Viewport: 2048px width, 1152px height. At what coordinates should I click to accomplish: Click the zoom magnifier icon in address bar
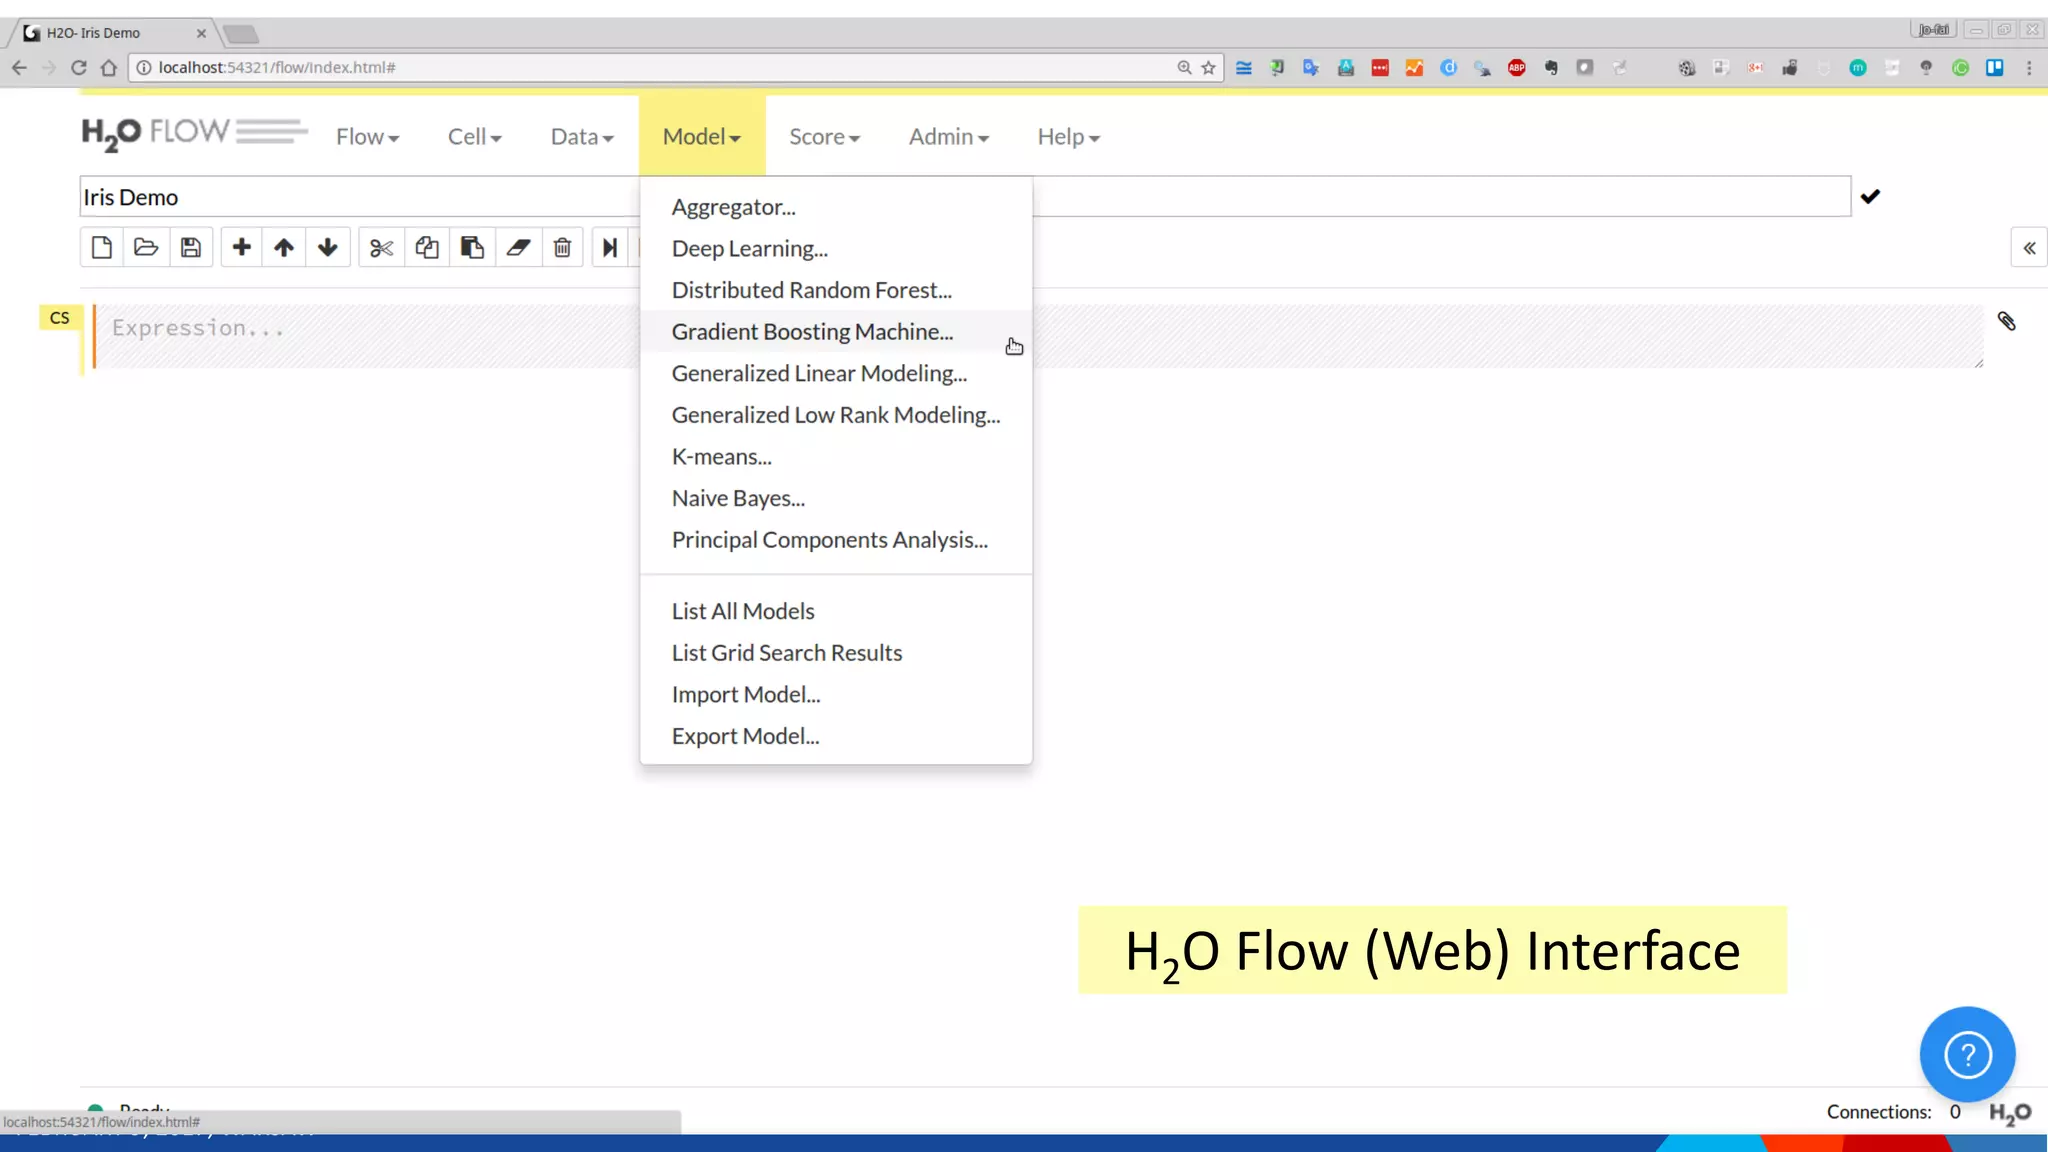[1184, 67]
